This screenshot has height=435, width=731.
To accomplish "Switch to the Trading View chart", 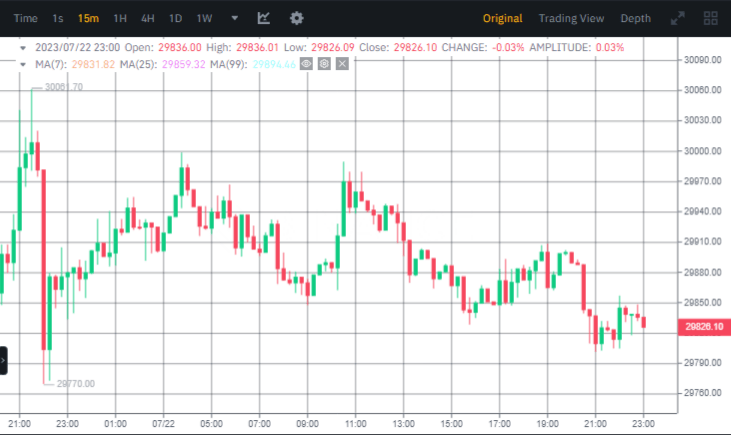I will [571, 19].
